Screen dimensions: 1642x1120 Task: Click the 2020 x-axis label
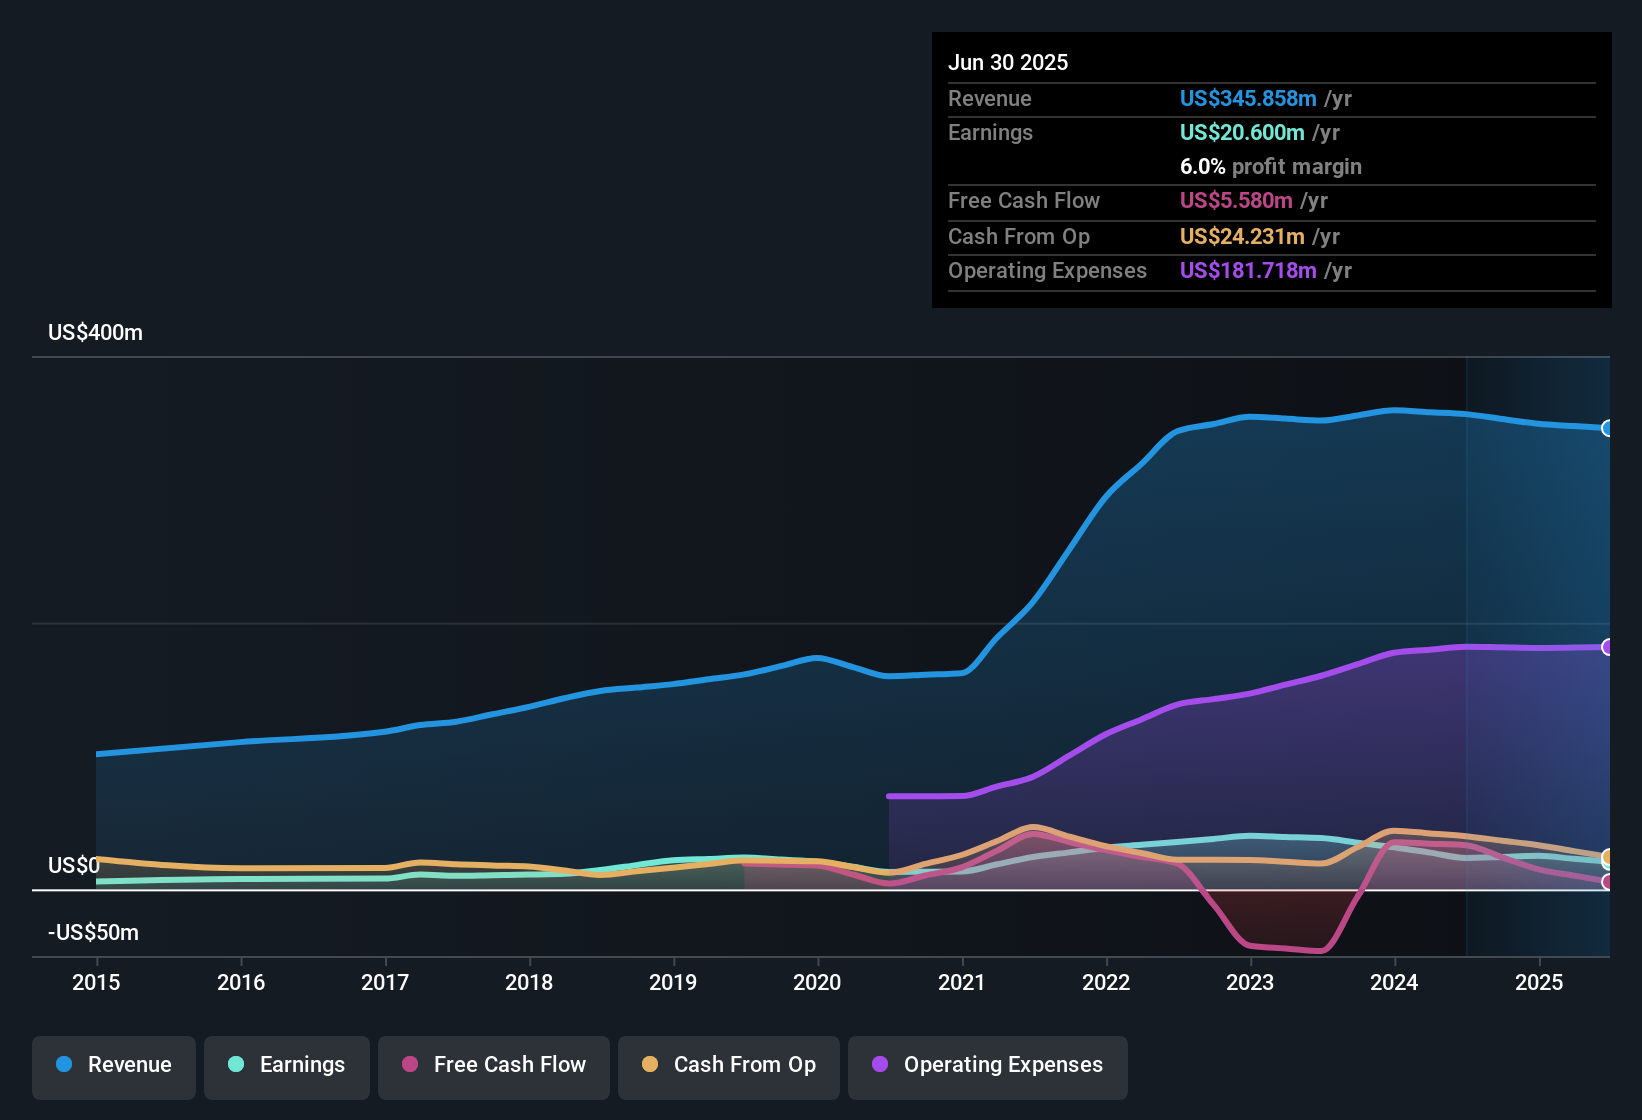click(817, 982)
